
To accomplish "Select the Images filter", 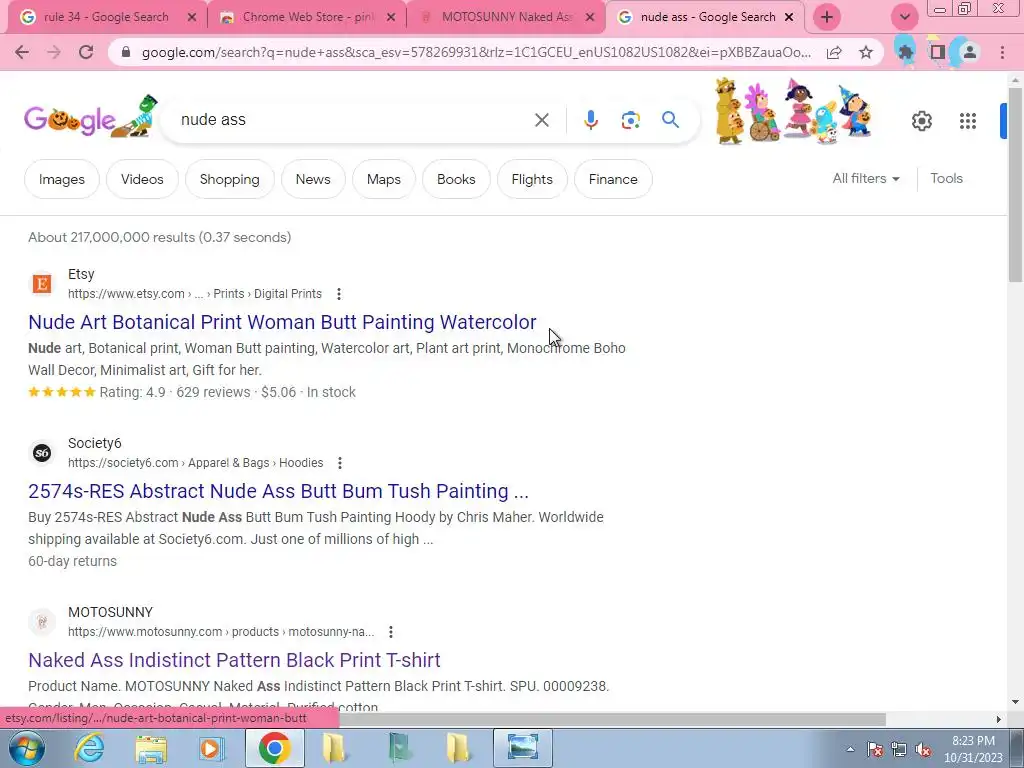I will (x=61, y=179).
